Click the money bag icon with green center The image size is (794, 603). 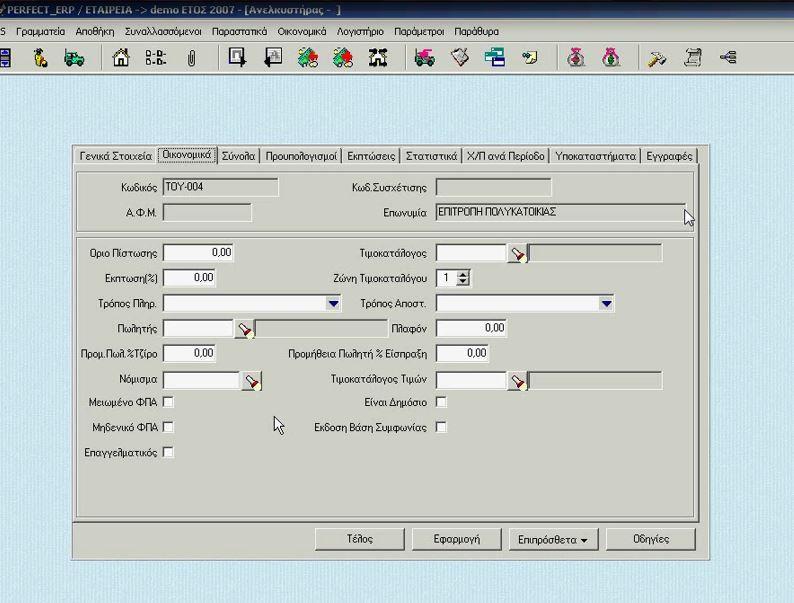point(611,57)
